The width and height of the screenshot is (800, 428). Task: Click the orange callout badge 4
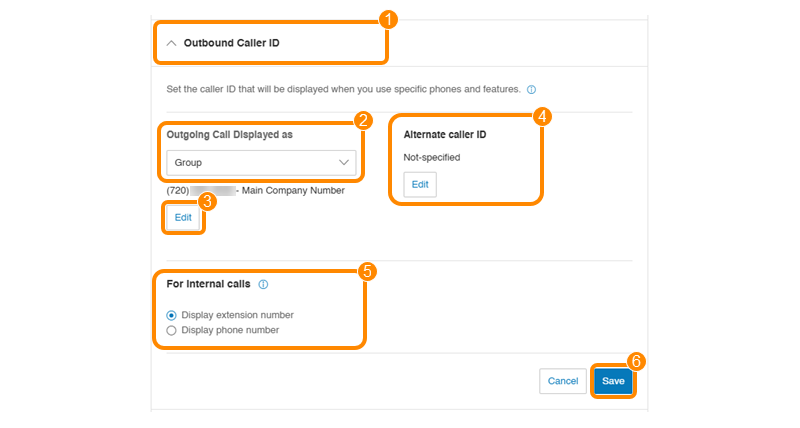coord(542,116)
